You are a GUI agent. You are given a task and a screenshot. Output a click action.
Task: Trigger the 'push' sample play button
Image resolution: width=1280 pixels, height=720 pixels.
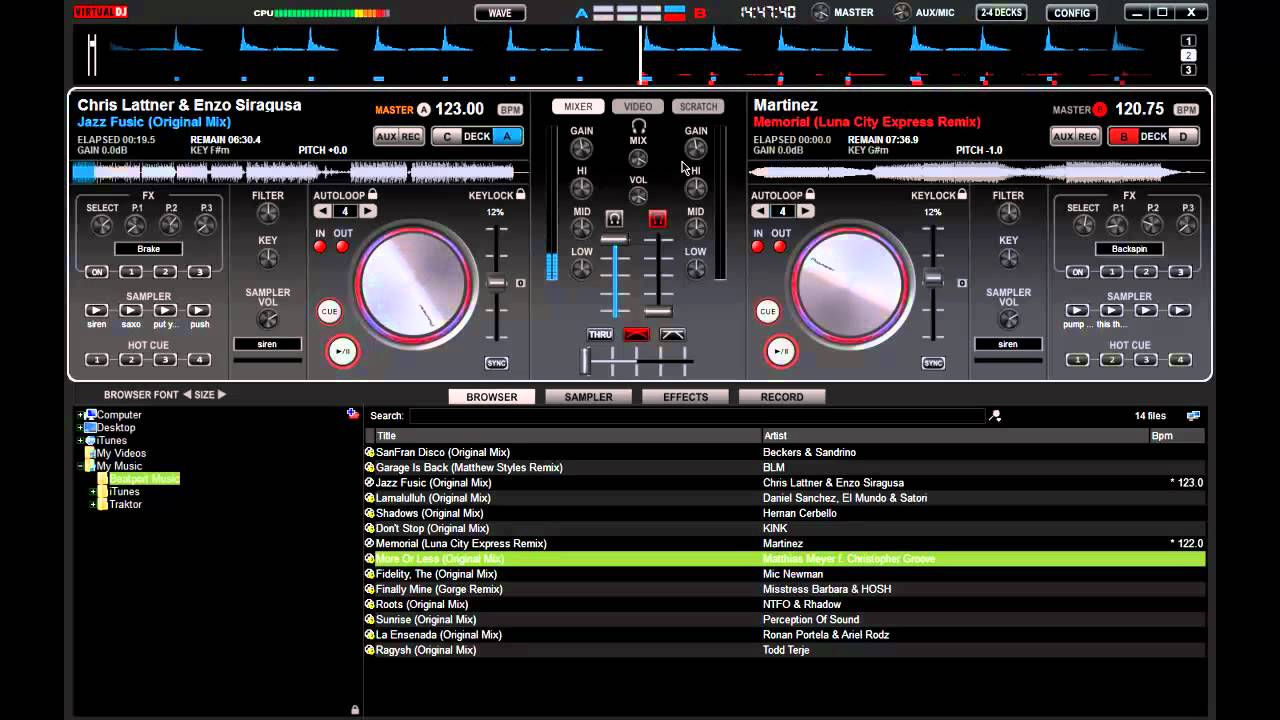(x=199, y=311)
